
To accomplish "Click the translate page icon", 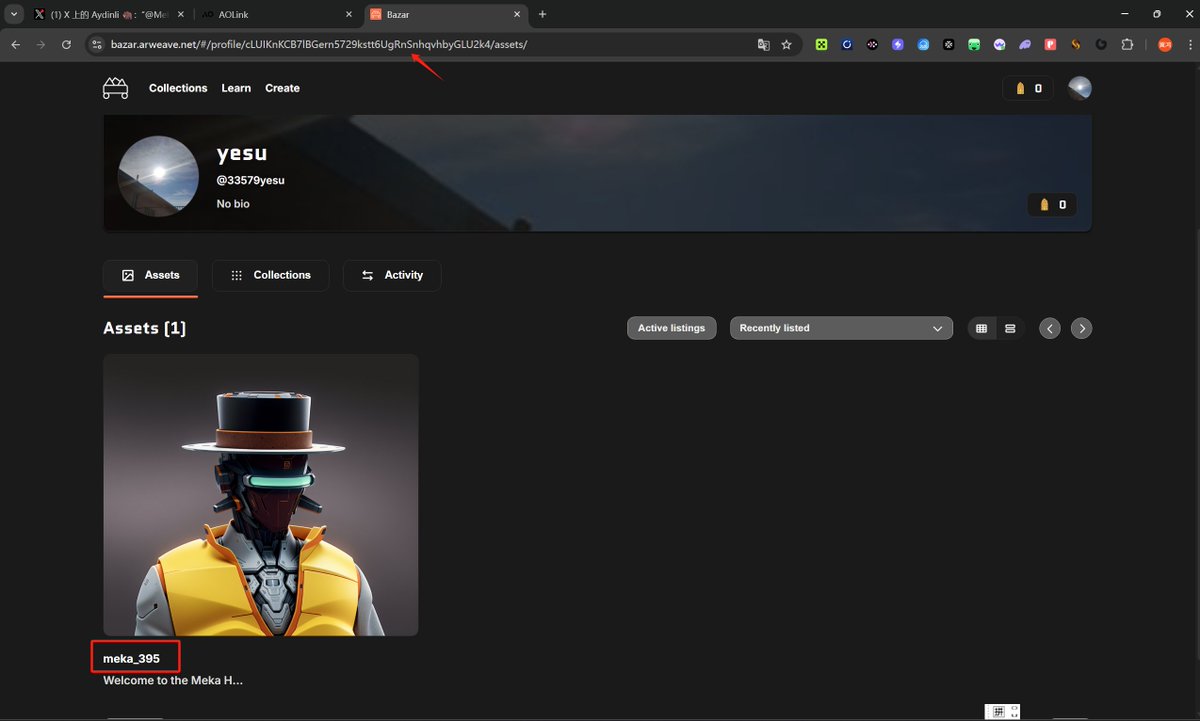I will point(764,45).
